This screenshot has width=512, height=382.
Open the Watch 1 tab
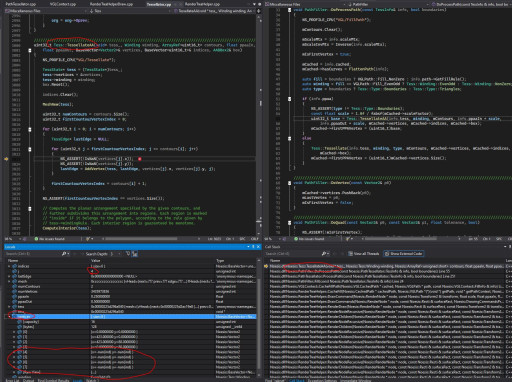(91, 380)
